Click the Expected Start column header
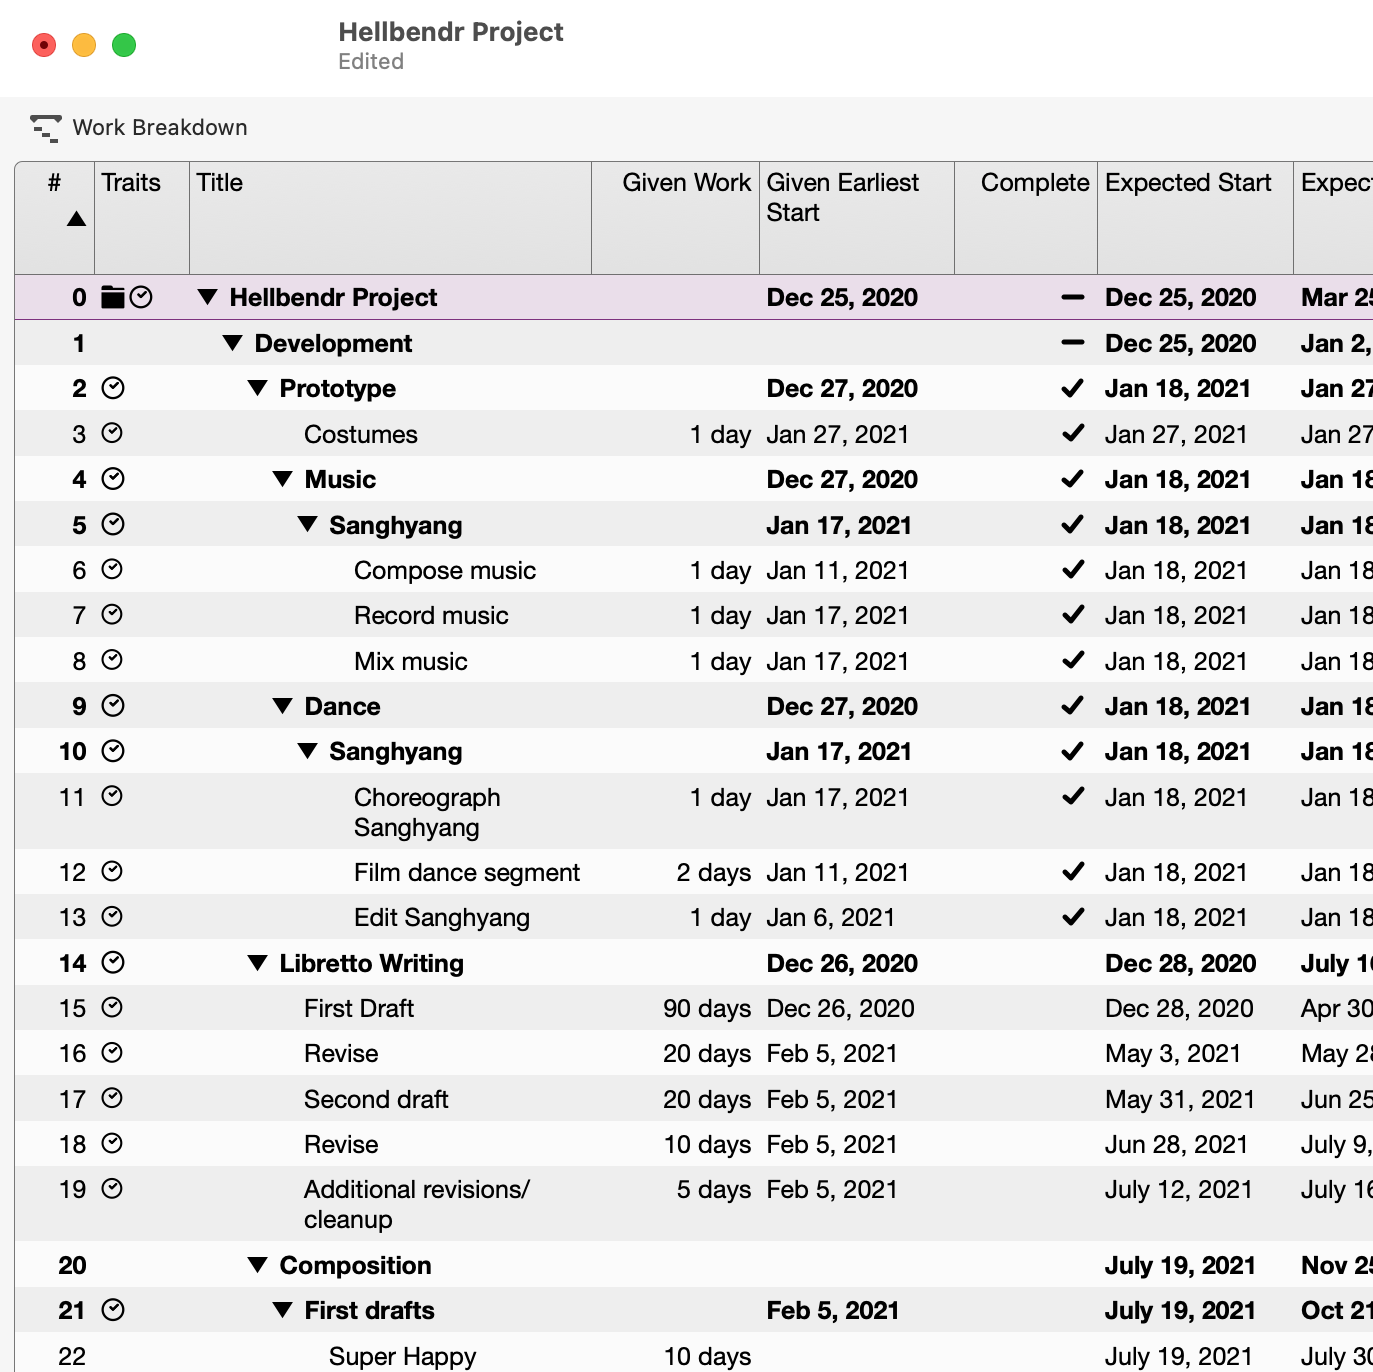Viewport: 1373px width, 1372px height. [x=1195, y=217]
